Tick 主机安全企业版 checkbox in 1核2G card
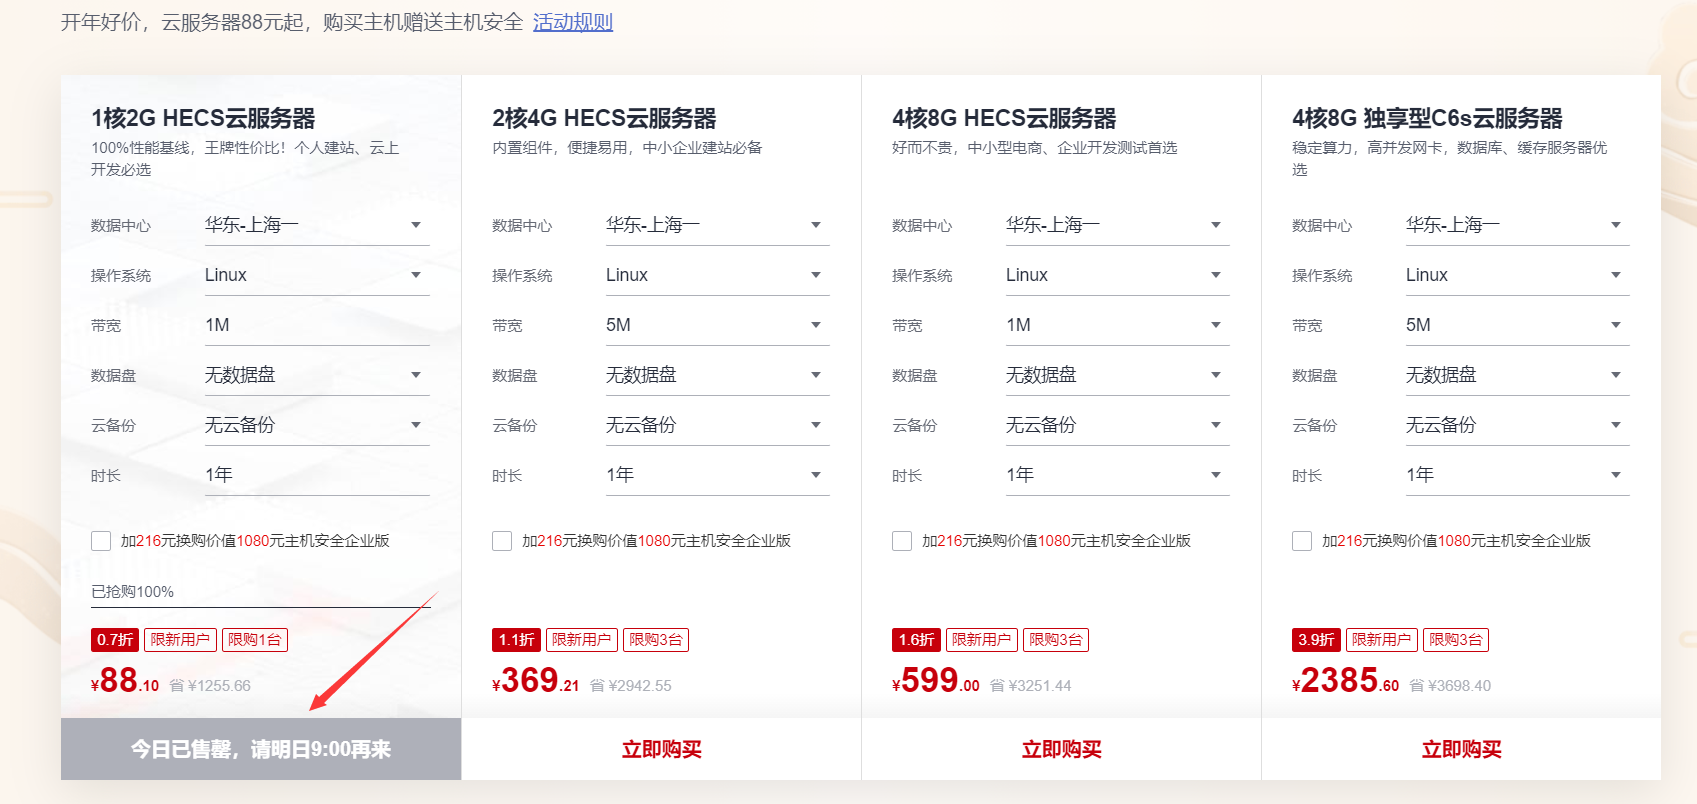The height and width of the screenshot is (804, 1697). coord(101,541)
